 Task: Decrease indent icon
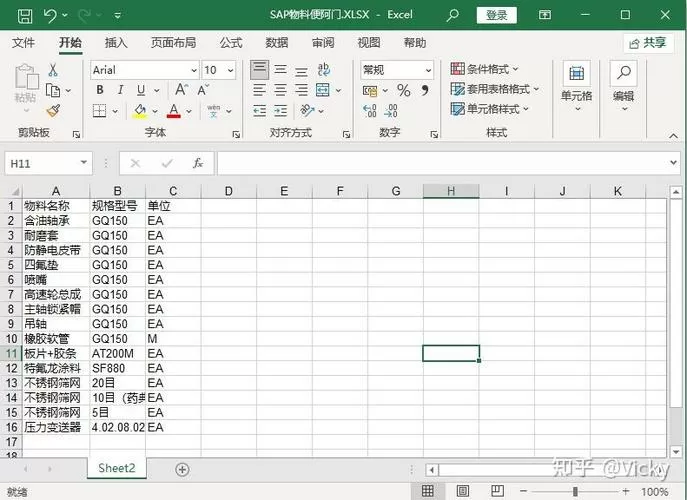[259, 111]
